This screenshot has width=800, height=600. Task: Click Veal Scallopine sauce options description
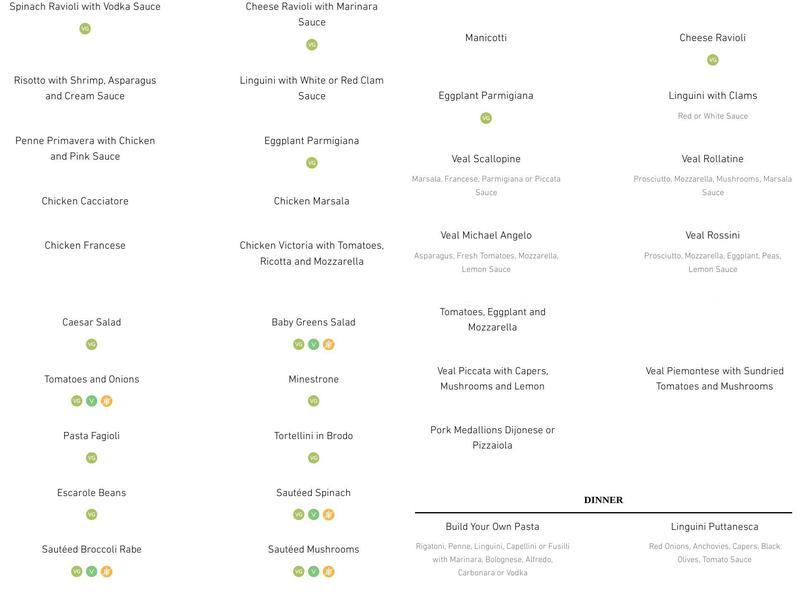tap(486, 186)
